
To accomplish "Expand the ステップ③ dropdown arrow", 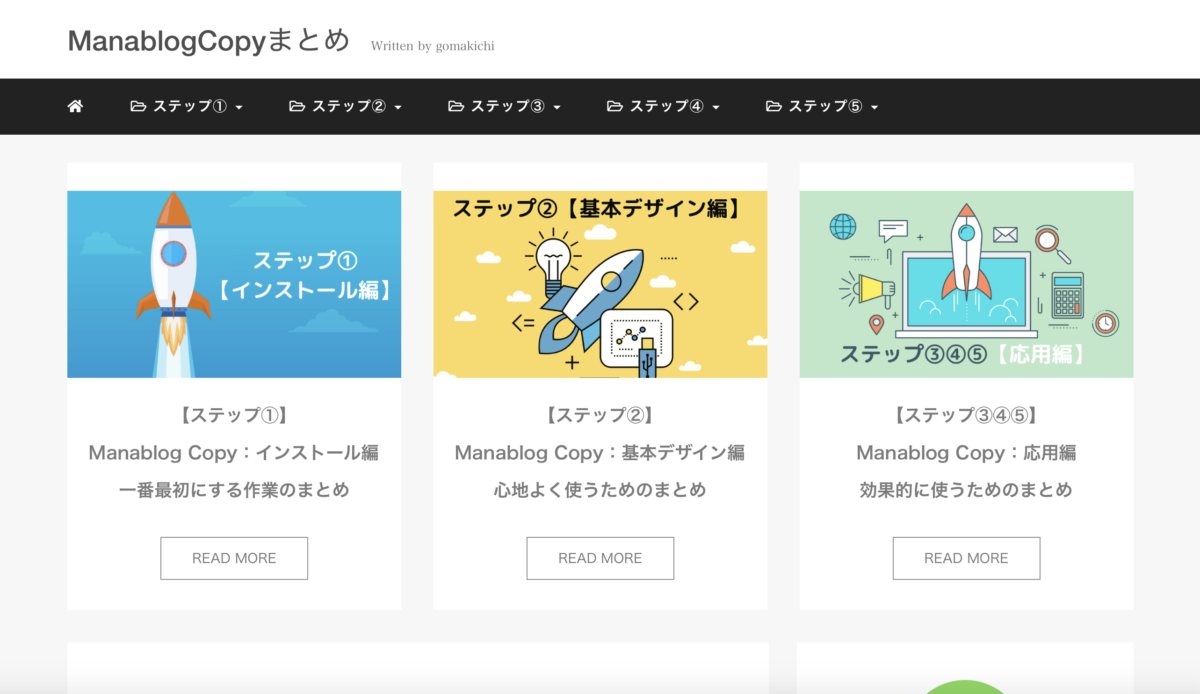I will pos(557,107).
